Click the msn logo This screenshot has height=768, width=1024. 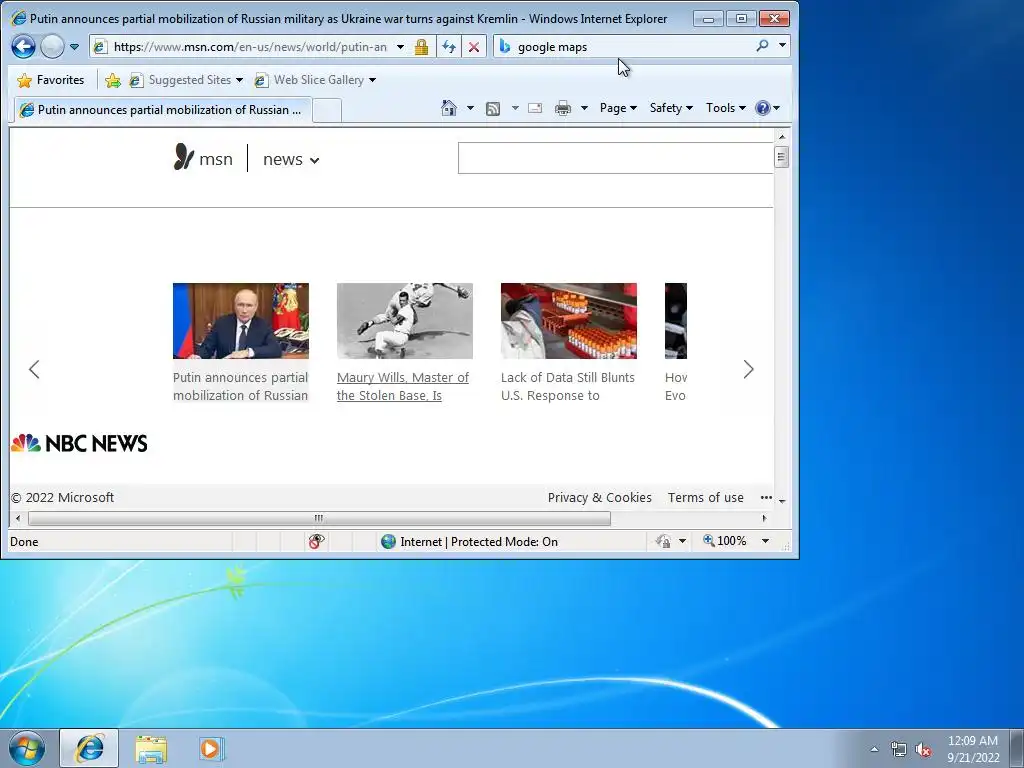(203, 158)
